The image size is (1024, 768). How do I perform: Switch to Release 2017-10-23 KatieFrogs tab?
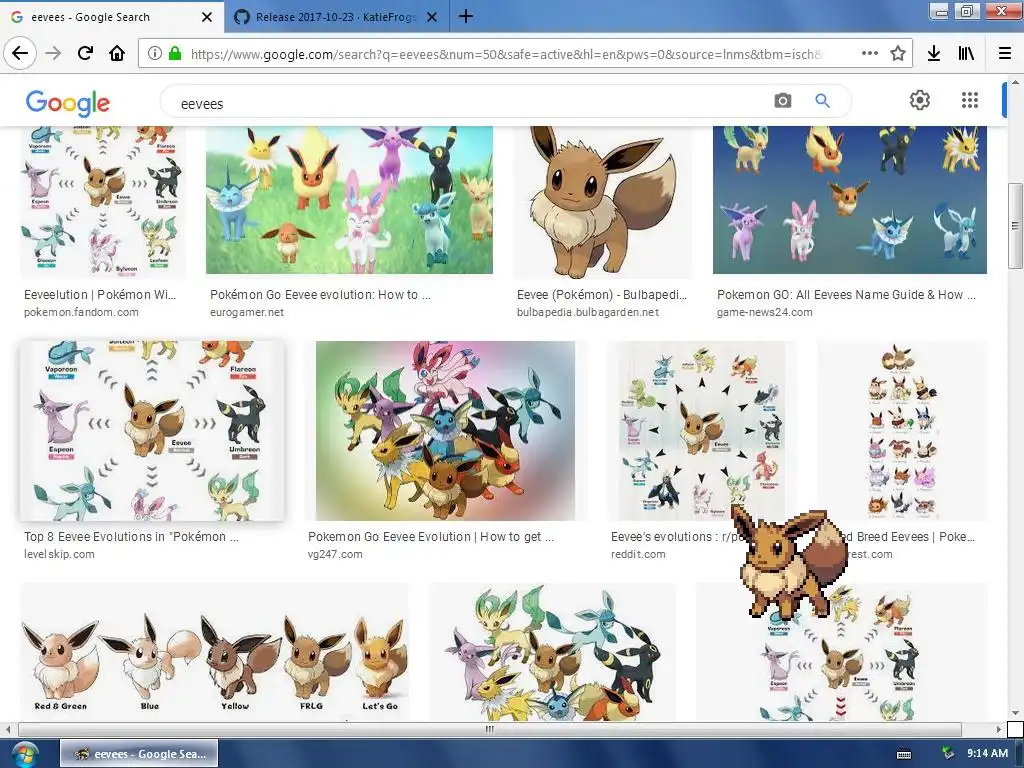[x=336, y=17]
